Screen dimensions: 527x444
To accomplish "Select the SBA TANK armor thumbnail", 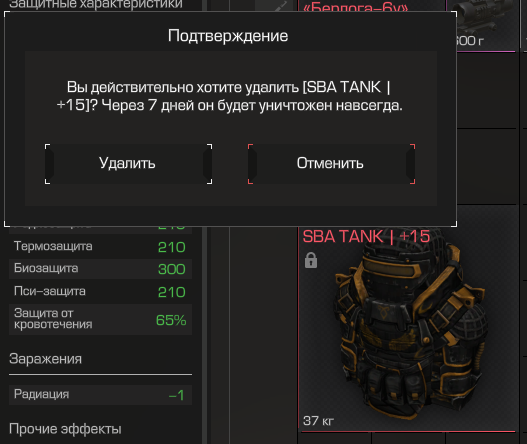I will click(x=407, y=329).
